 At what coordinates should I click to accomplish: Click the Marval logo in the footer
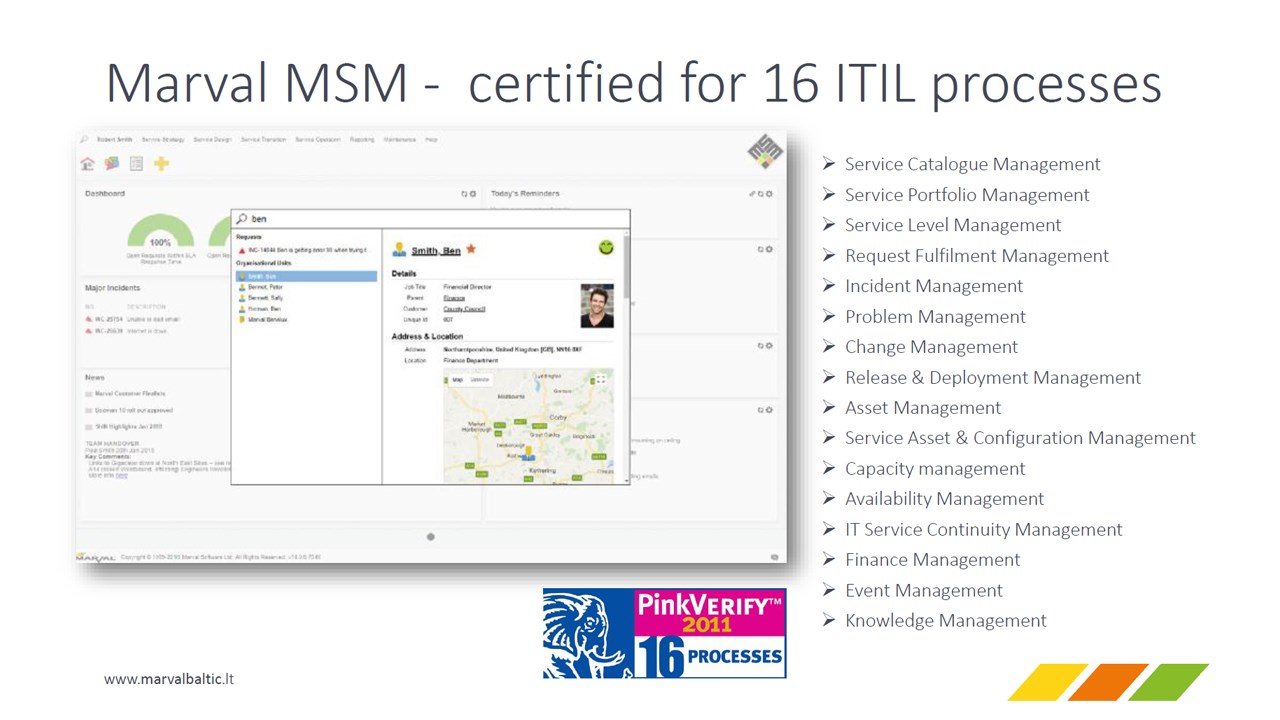pos(95,557)
